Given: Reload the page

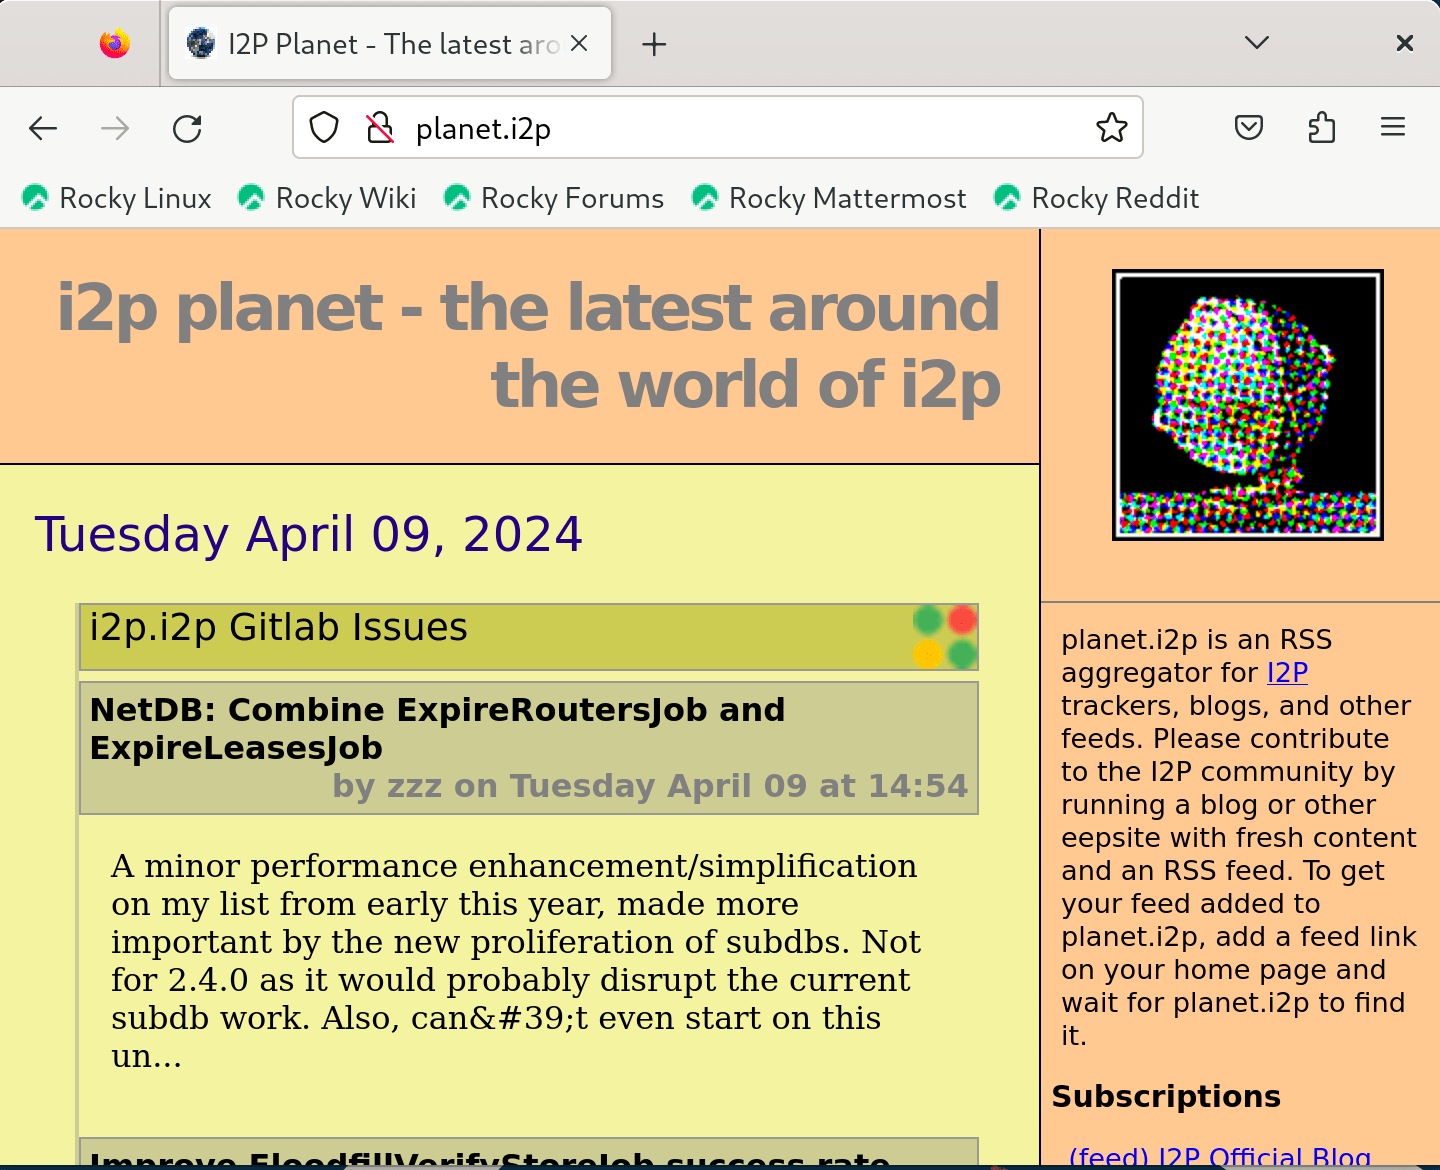Looking at the screenshot, I should 187,128.
